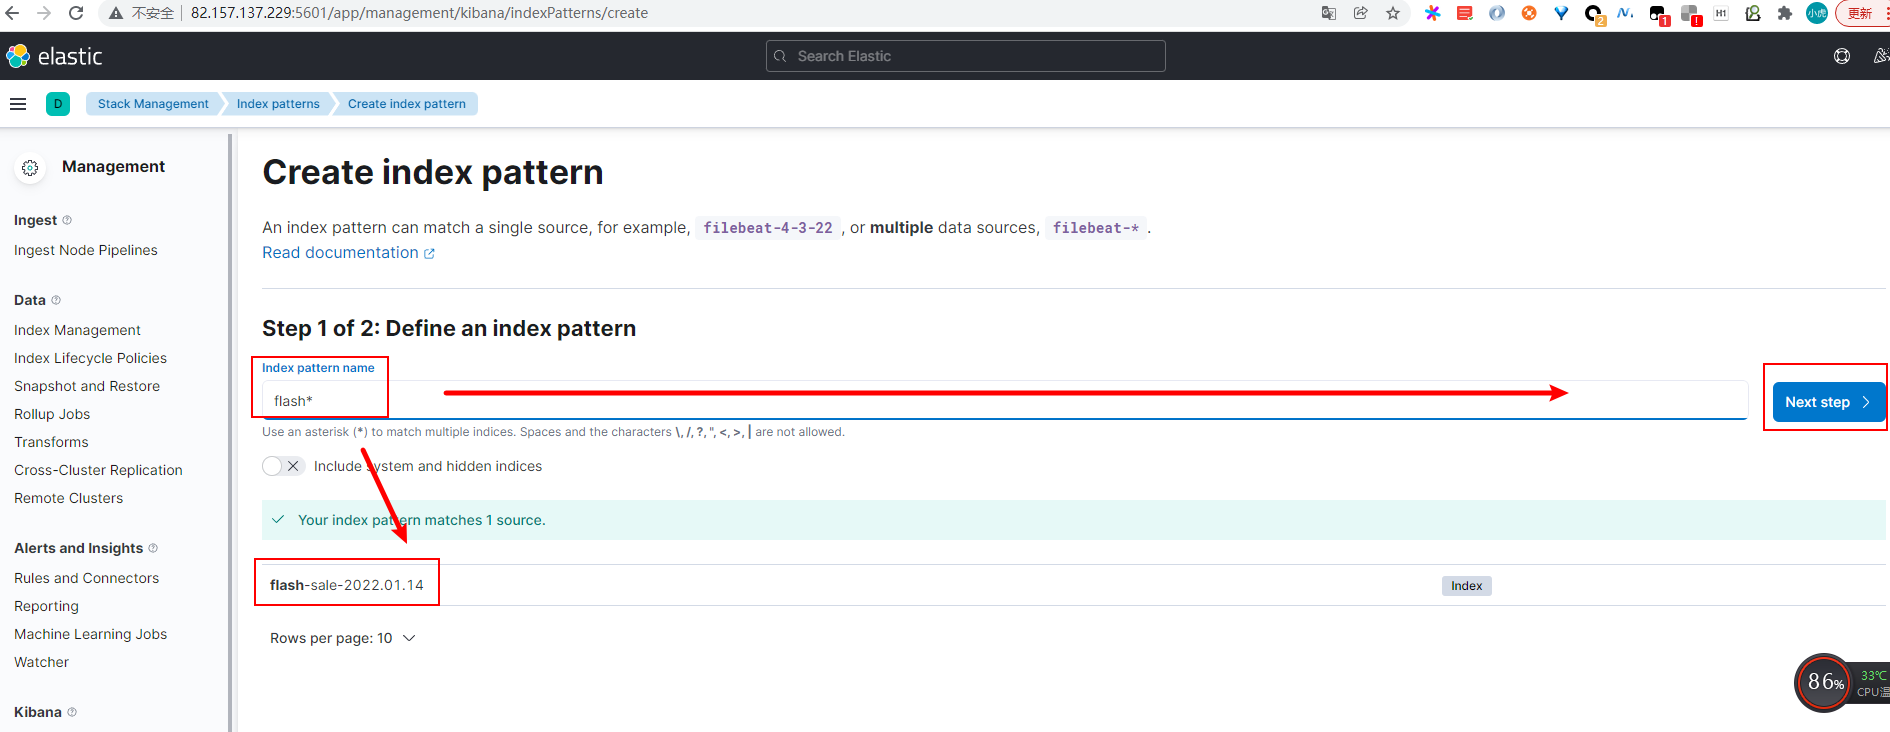Click the browser back arrow
The image size is (1890, 732).
tap(12, 13)
